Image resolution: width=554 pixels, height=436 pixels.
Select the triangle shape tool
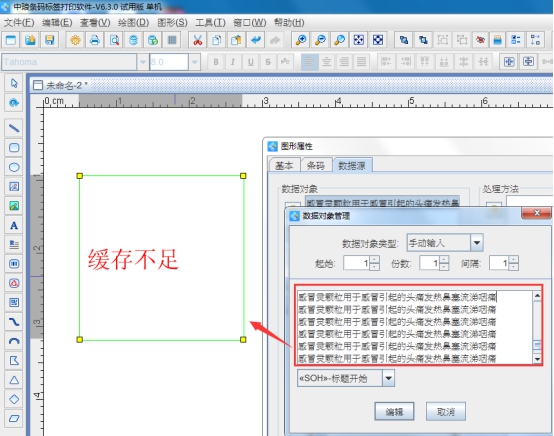tap(14, 380)
